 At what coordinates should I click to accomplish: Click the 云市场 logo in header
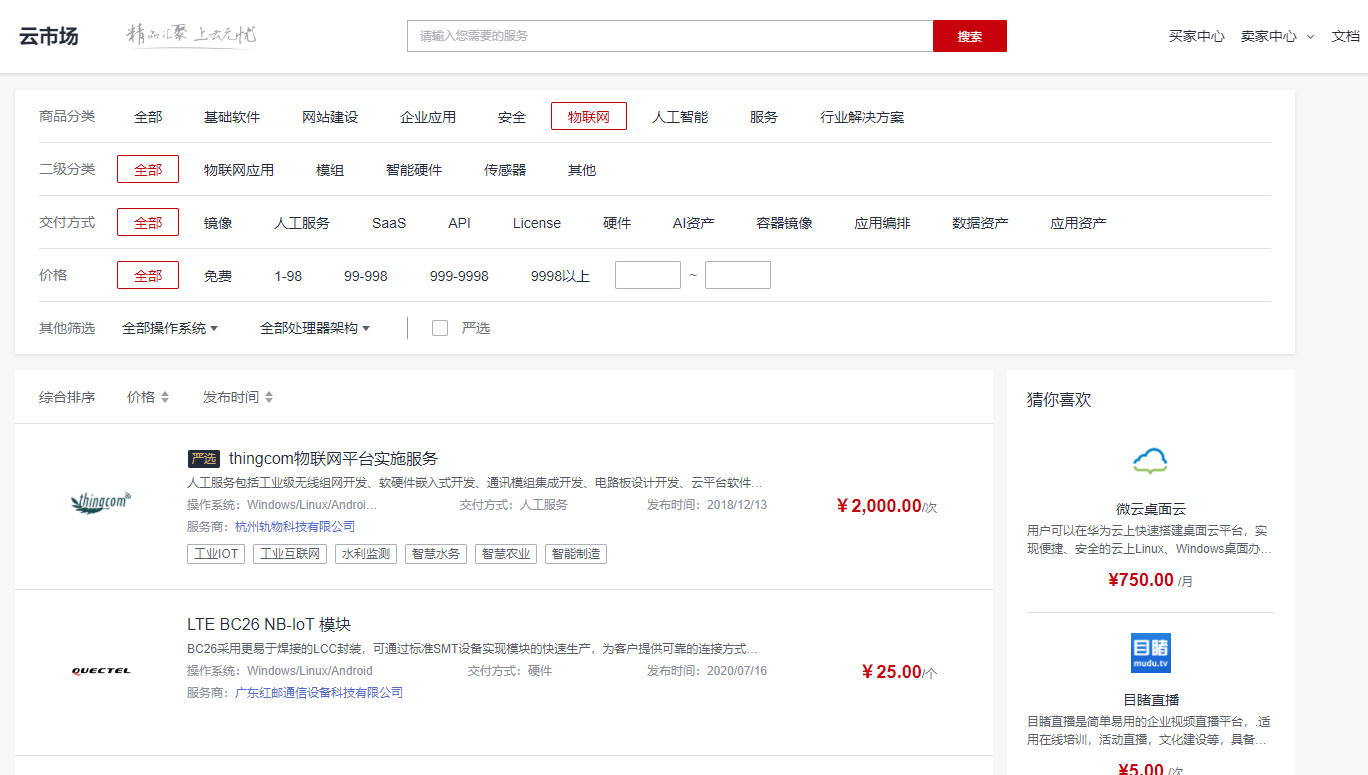tap(48, 36)
